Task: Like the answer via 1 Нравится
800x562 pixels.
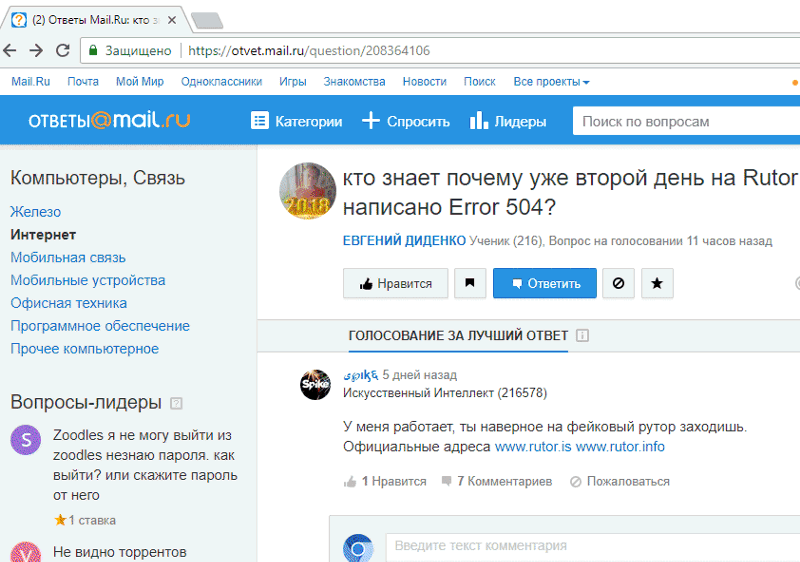Action: 385,481
